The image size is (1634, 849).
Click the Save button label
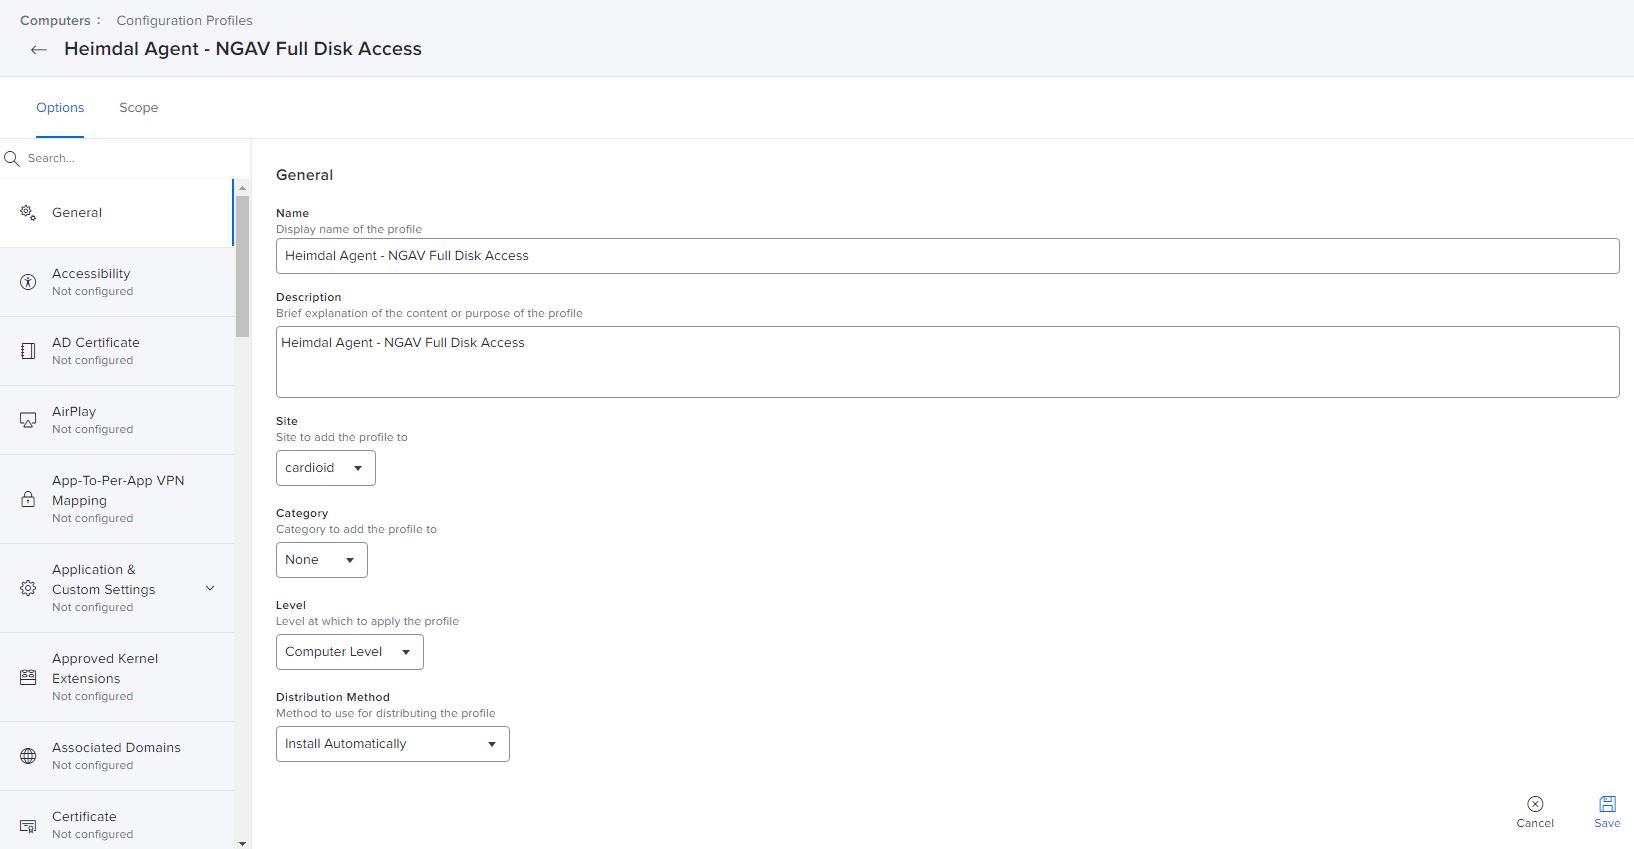[x=1607, y=824]
